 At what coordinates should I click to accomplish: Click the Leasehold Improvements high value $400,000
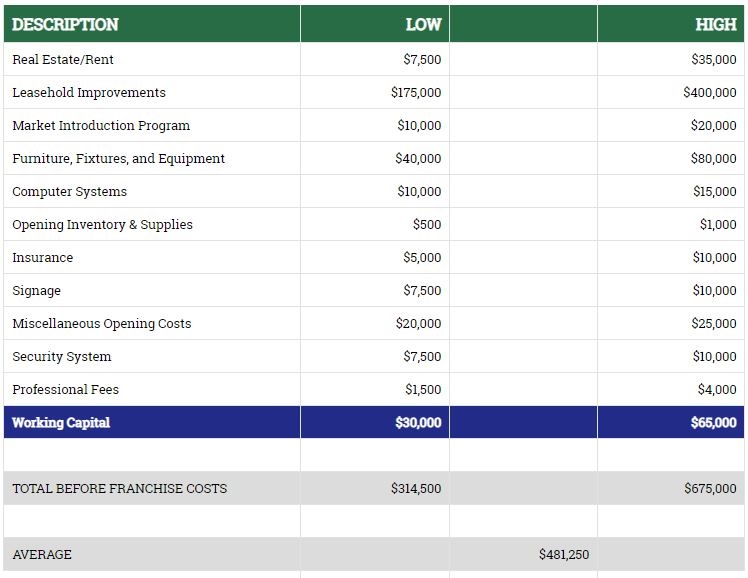[x=710, y=93]
